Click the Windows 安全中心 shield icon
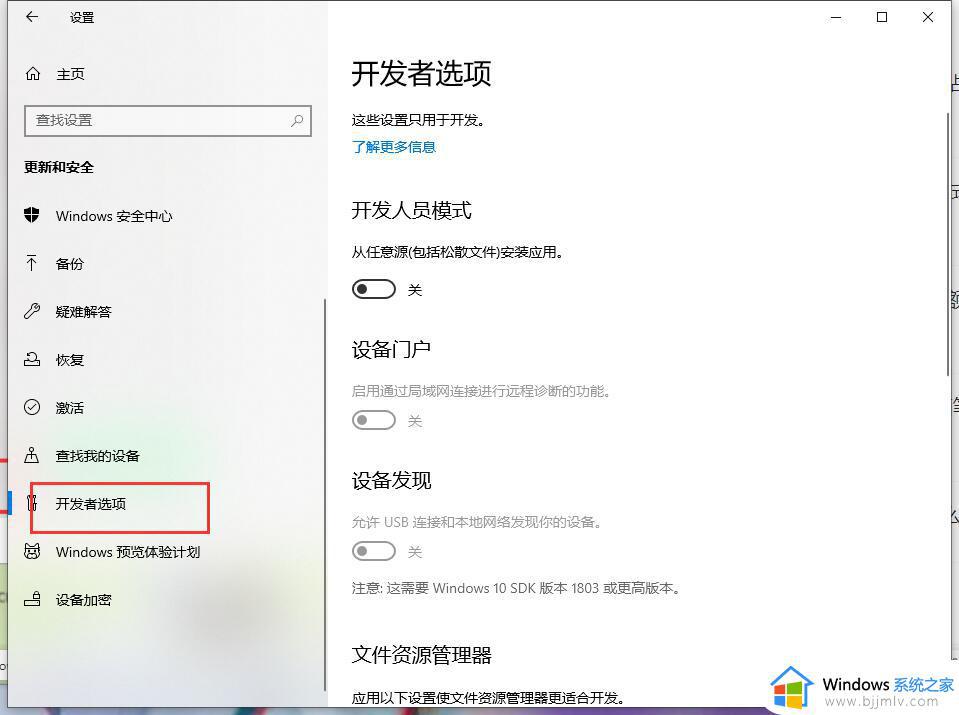 coord(32,215)
